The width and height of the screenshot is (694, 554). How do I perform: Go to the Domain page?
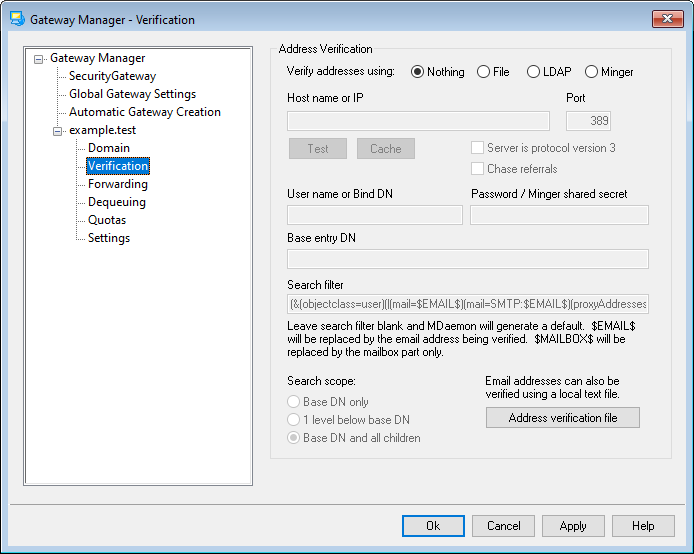[x=108, y=148]
